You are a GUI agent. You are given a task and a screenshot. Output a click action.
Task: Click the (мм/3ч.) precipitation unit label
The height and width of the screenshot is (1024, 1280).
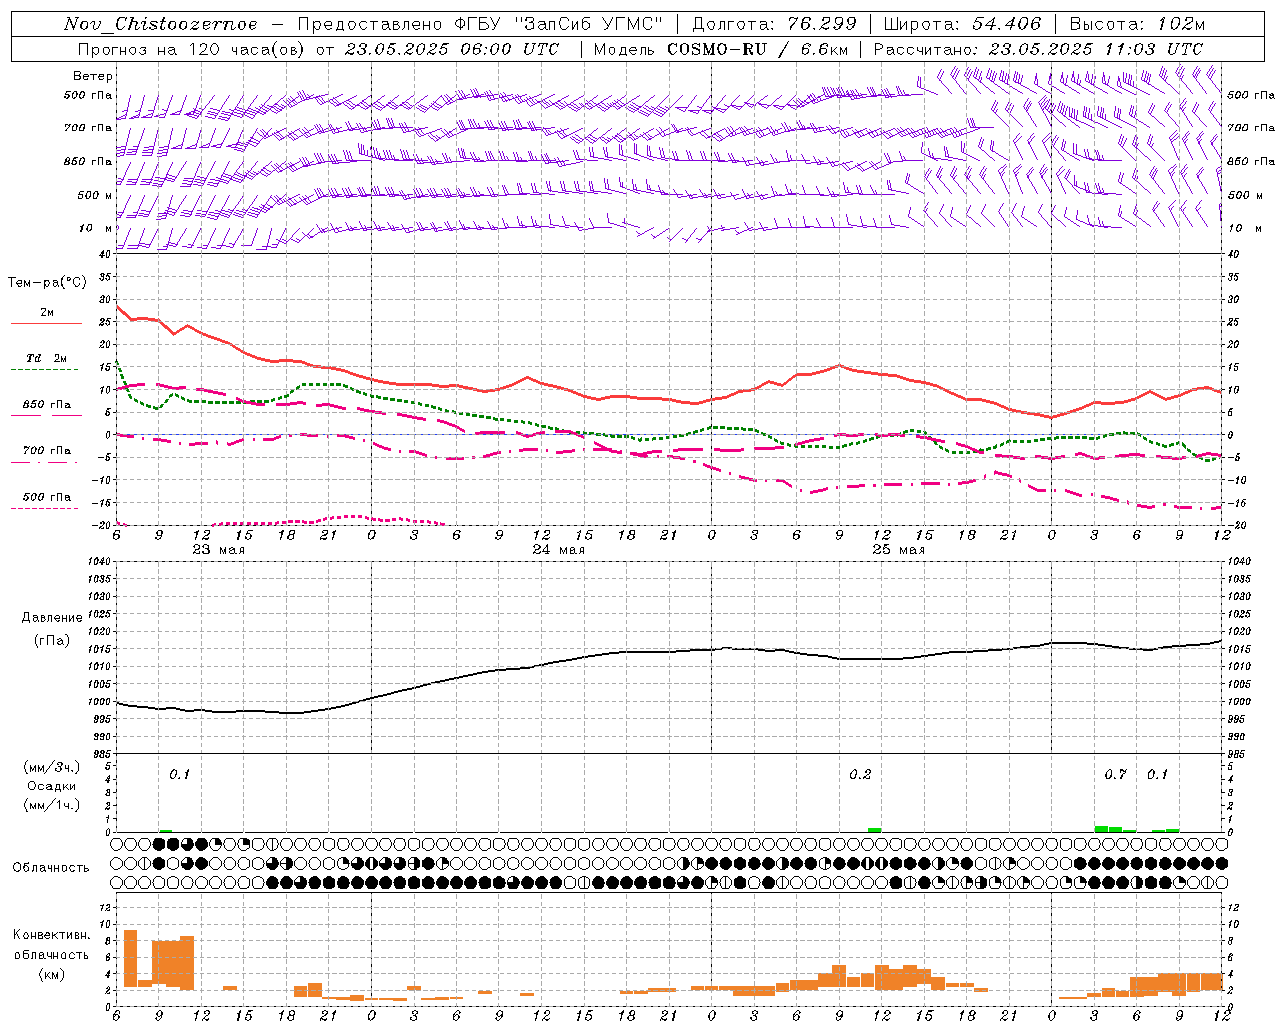(52, 768)
